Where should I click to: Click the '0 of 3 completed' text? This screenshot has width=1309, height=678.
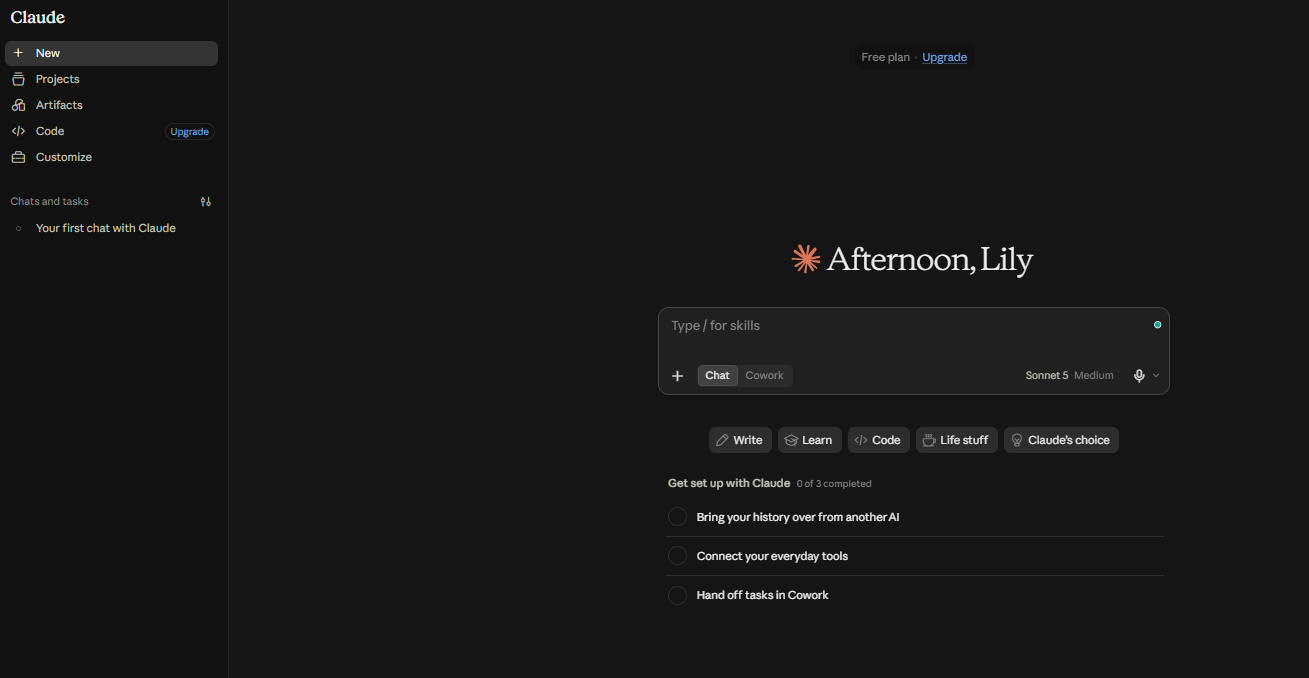coord(834,484)
